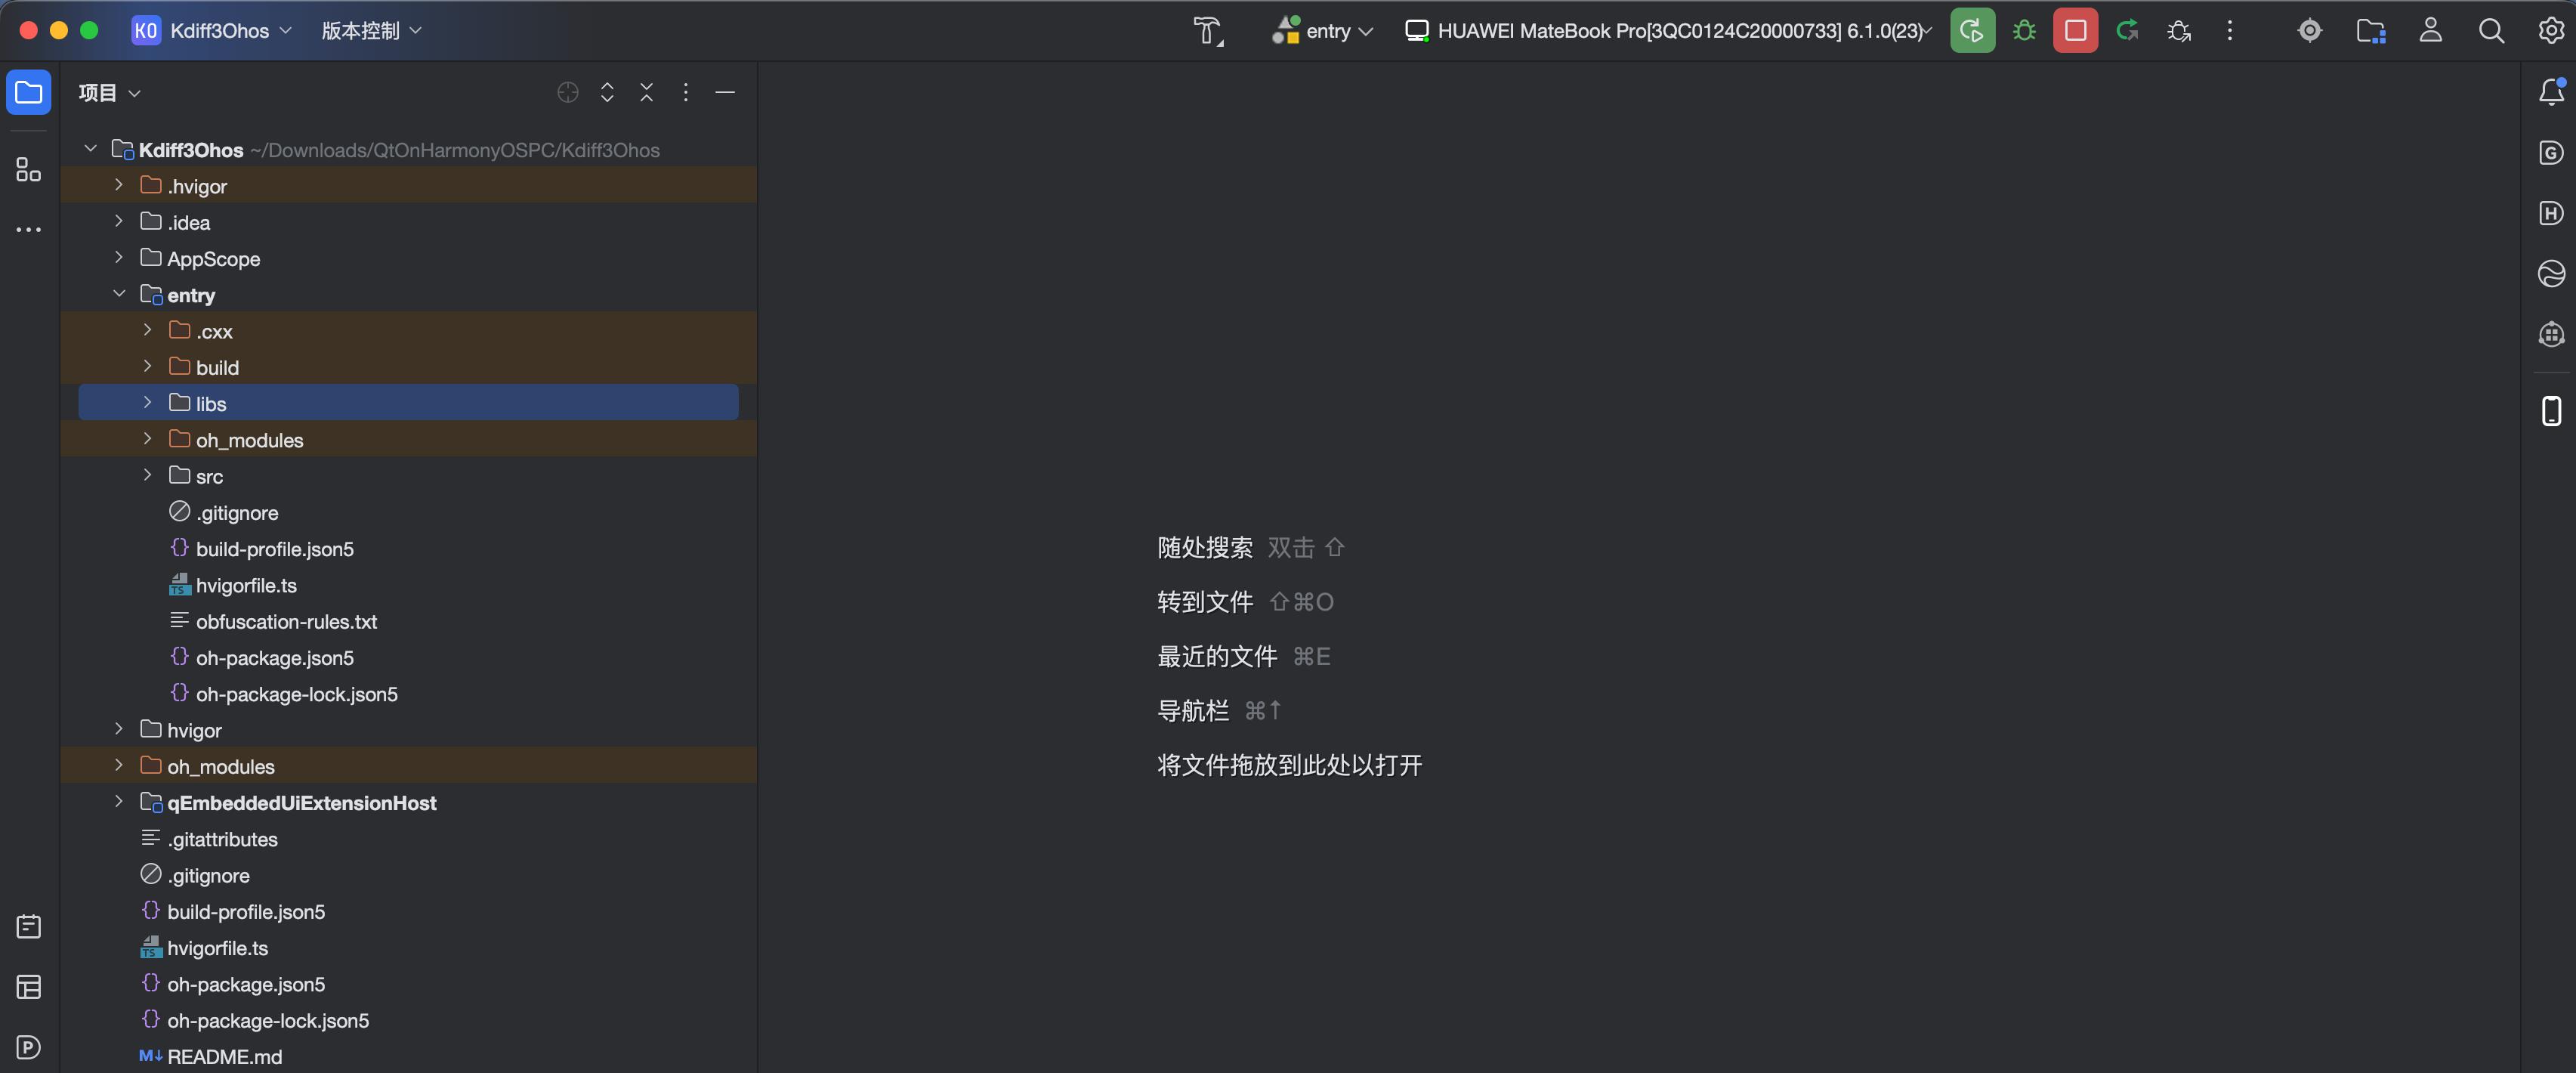Open the 项目 view dropdown
2576x1073 pixels.
tap(109, 92)
